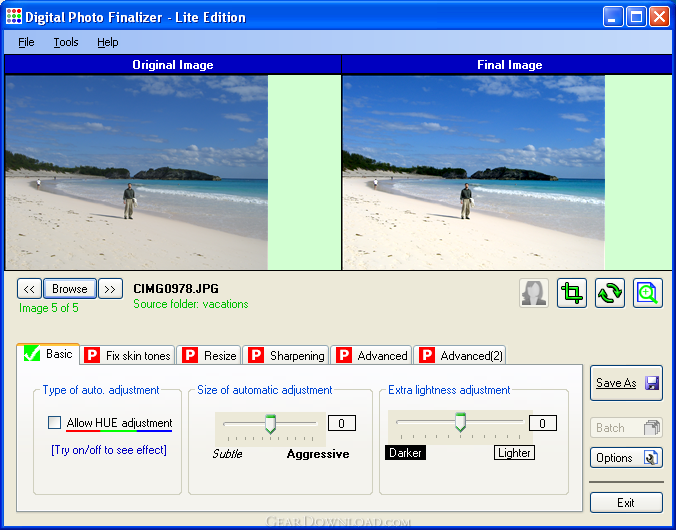Click the extra lightness value field

[543, 423]
